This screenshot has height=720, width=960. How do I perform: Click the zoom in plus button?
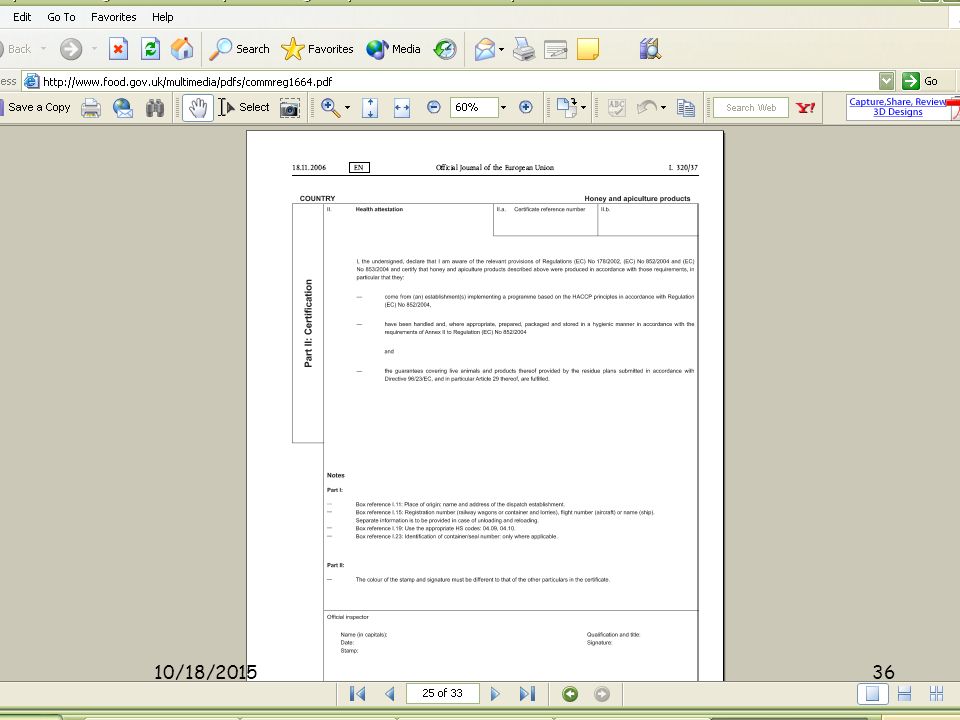pyautogui.click(x=525, y=107)
